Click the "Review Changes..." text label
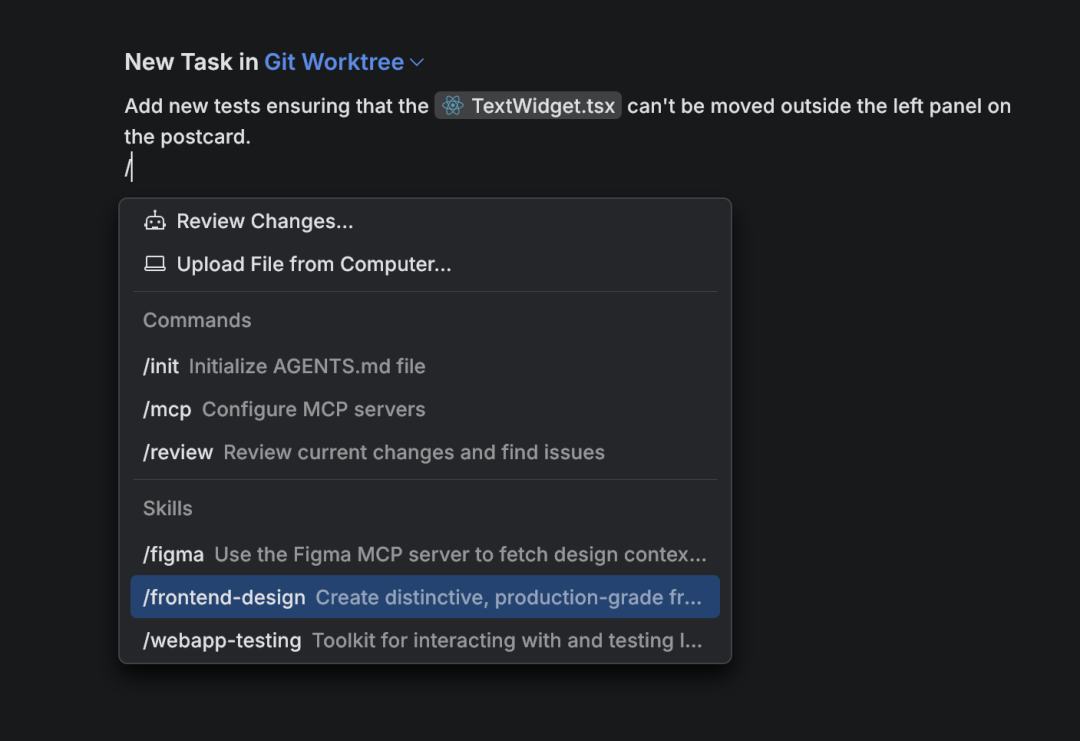Image resolution: width=1080 pixels, height=741 pixels. click(x=265, y=221)
